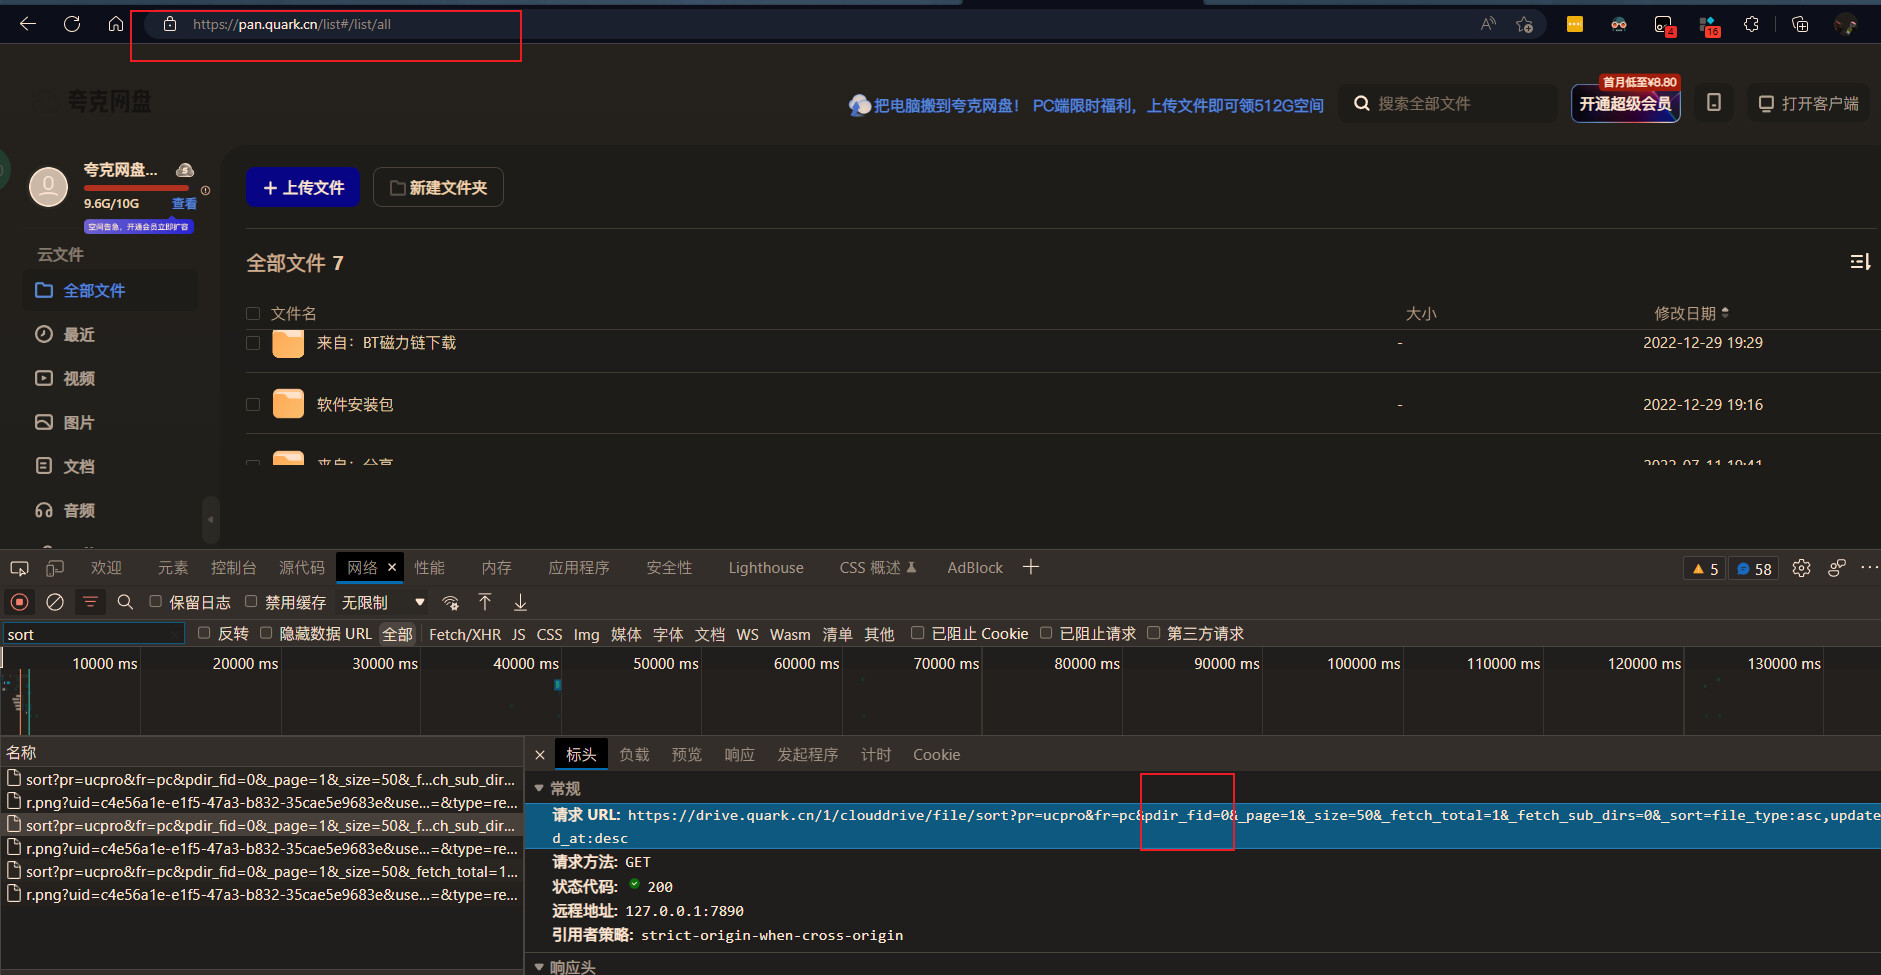Click the 打开客户端 button
This screenshot has height=975, width=1881.
(1809, 103)
